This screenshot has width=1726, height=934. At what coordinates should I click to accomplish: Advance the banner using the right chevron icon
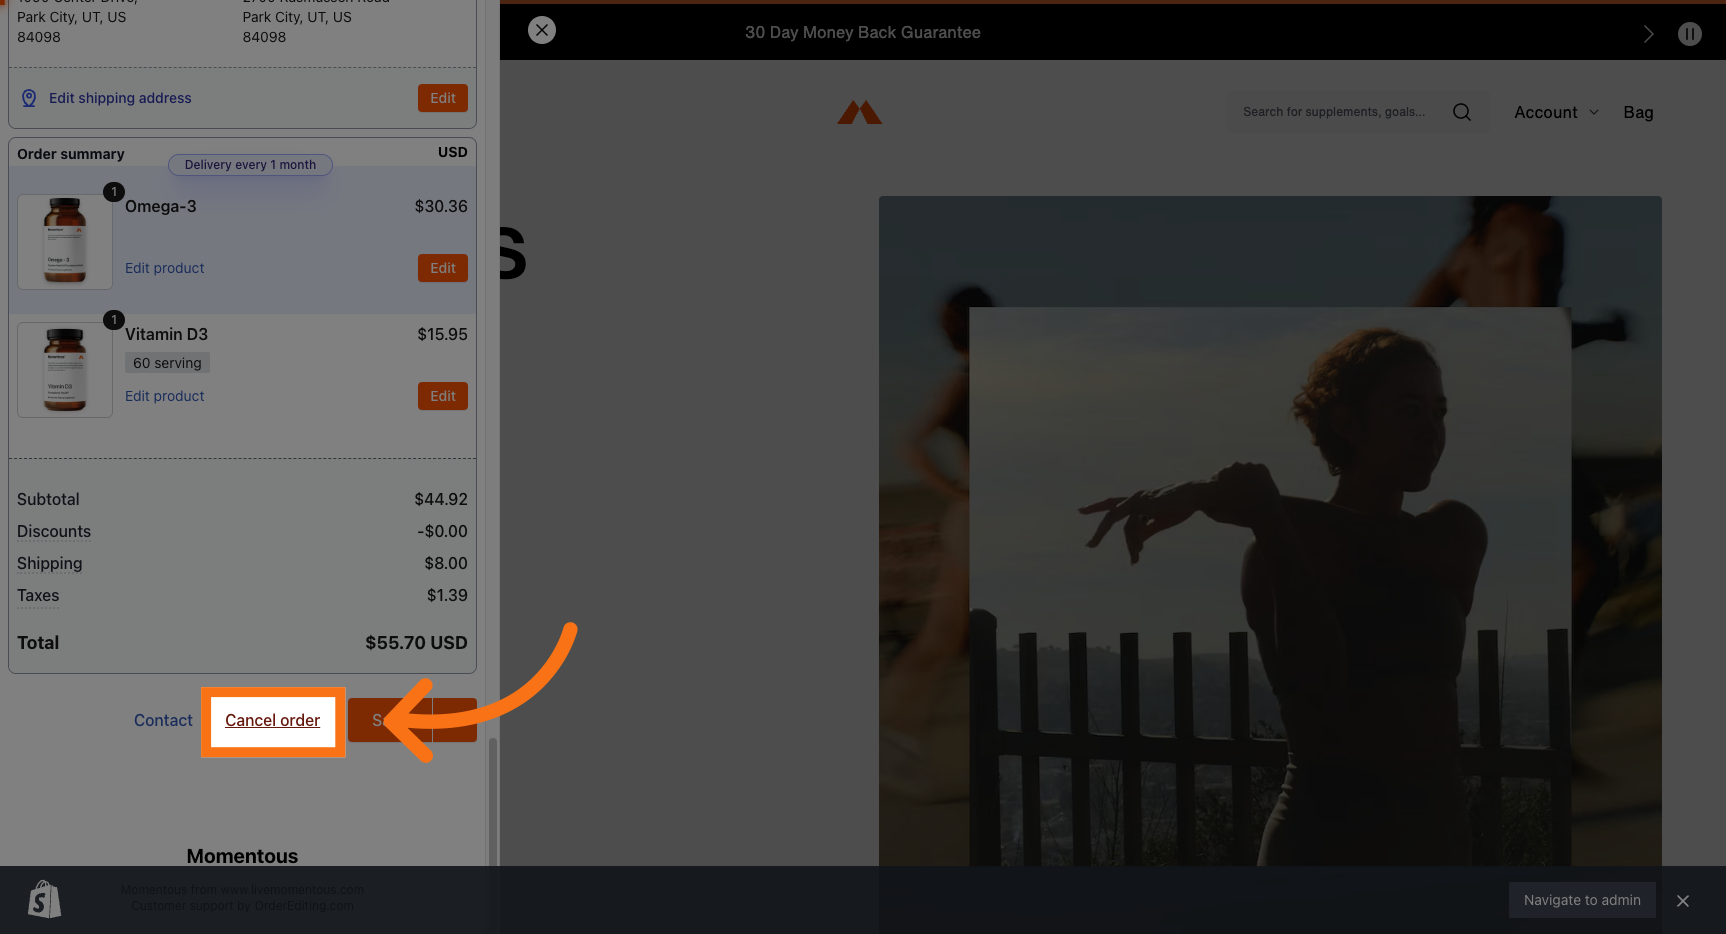(1648, 33)
